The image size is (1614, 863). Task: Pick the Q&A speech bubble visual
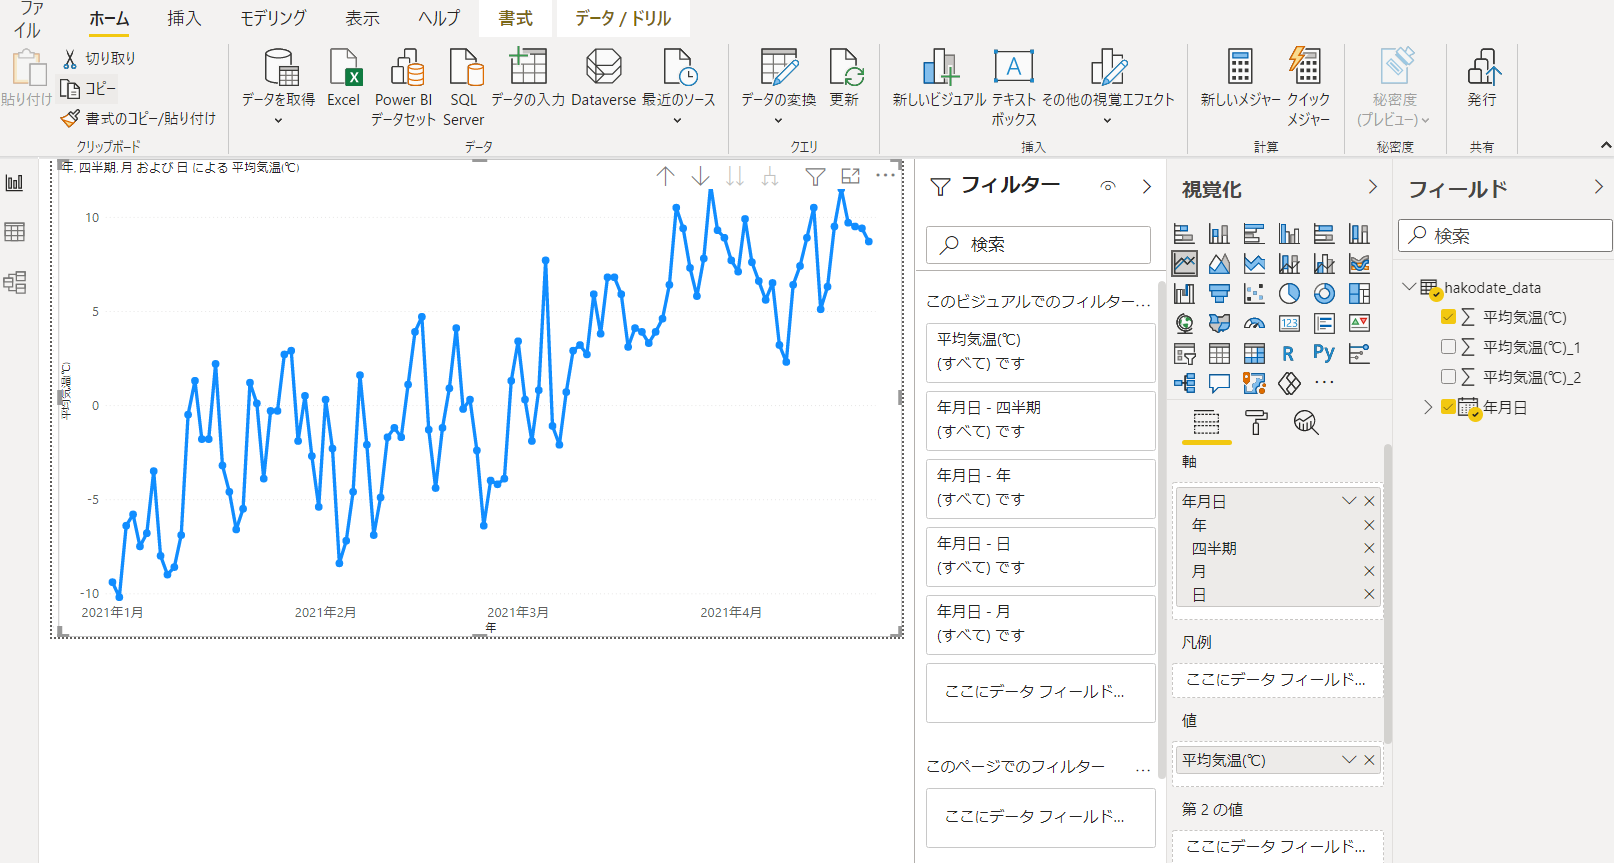[x=1219, y=383]
